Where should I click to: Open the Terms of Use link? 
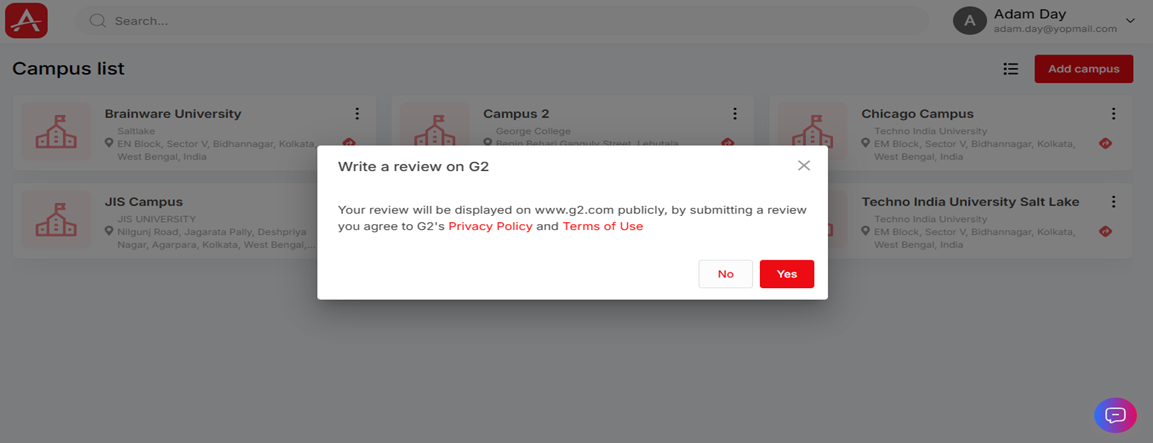pos(603,227)
